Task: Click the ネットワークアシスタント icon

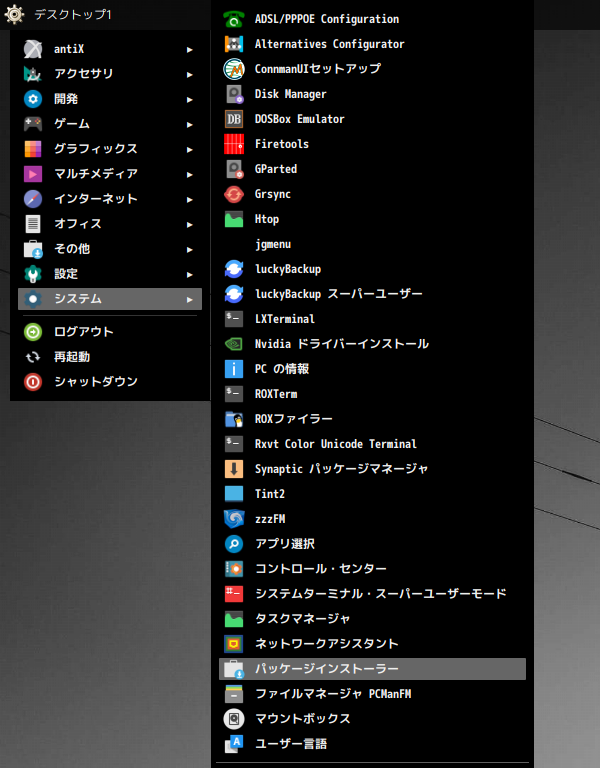Action: [x=234, y=644]
